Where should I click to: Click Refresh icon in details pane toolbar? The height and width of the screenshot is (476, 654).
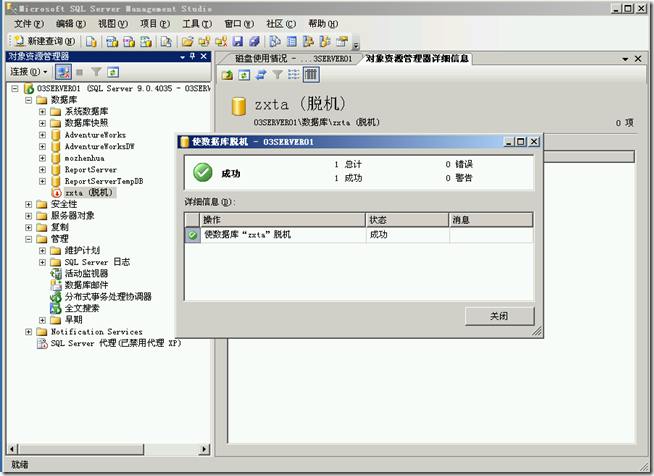244,75
